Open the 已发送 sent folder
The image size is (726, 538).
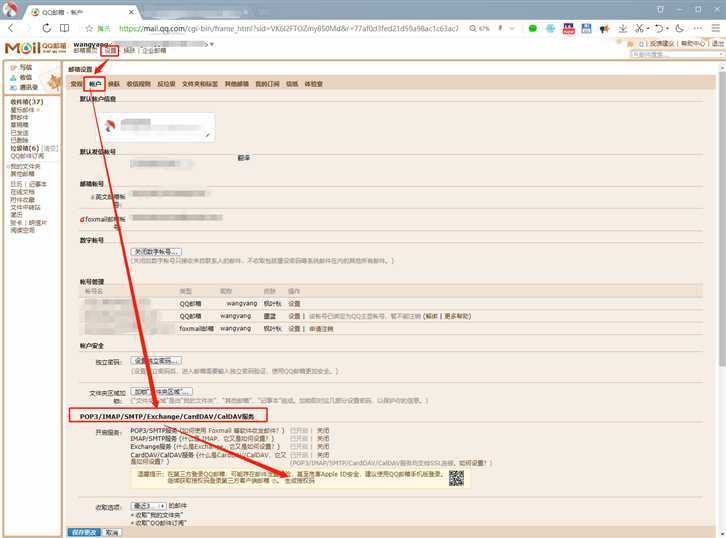tap(19, 132)
